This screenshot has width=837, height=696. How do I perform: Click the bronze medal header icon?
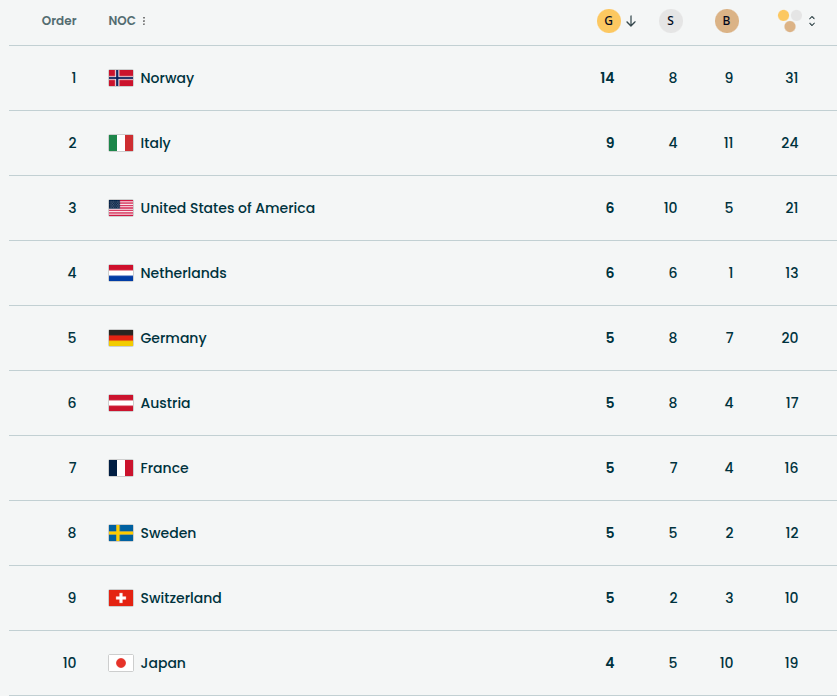pos(727,21)
